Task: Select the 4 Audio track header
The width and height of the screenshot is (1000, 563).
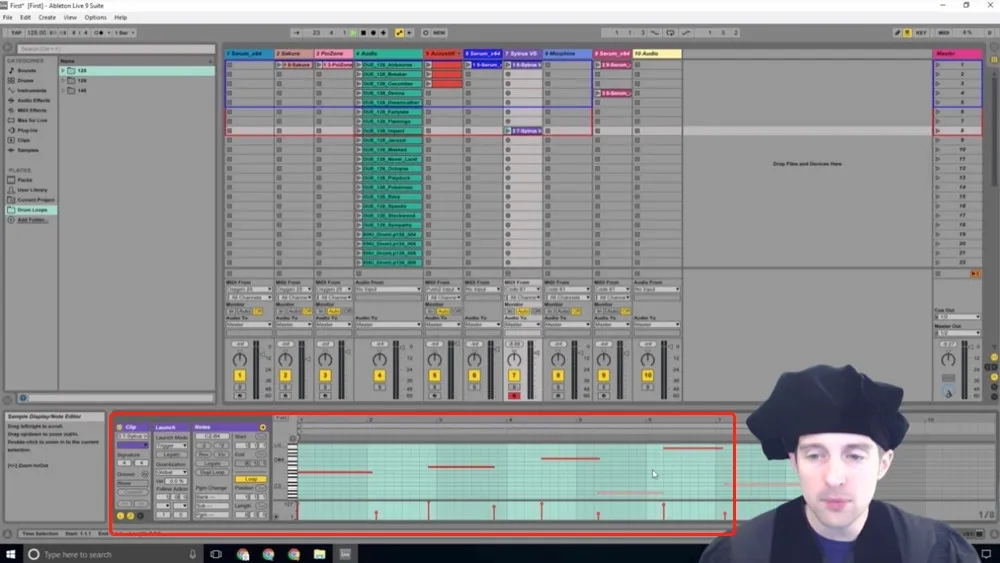Action: 388,54
